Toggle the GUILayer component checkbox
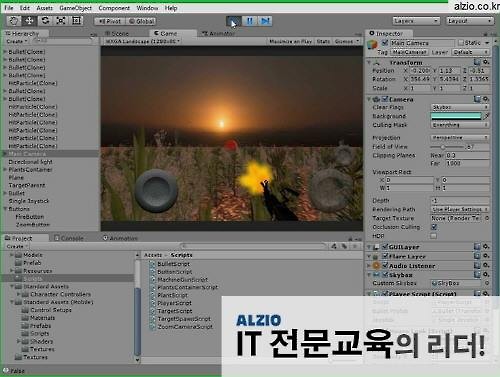Image resolution: width=500 pixels, height=377 pixels. 385,247
